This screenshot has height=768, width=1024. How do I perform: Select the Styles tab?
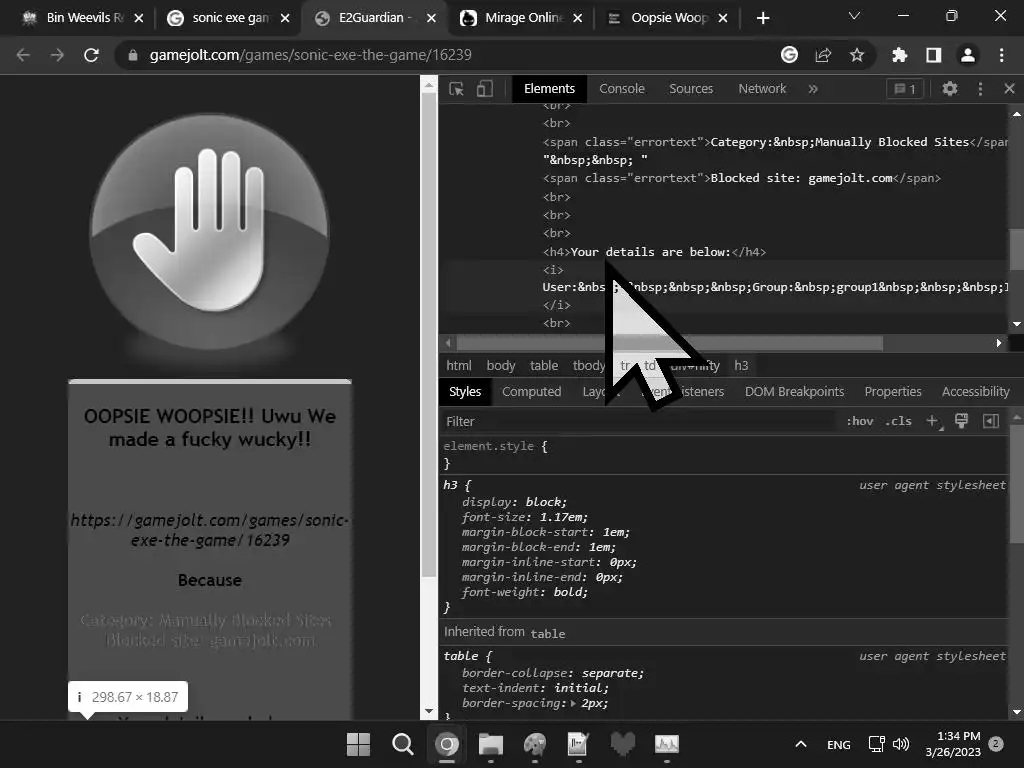coord(465,391)
